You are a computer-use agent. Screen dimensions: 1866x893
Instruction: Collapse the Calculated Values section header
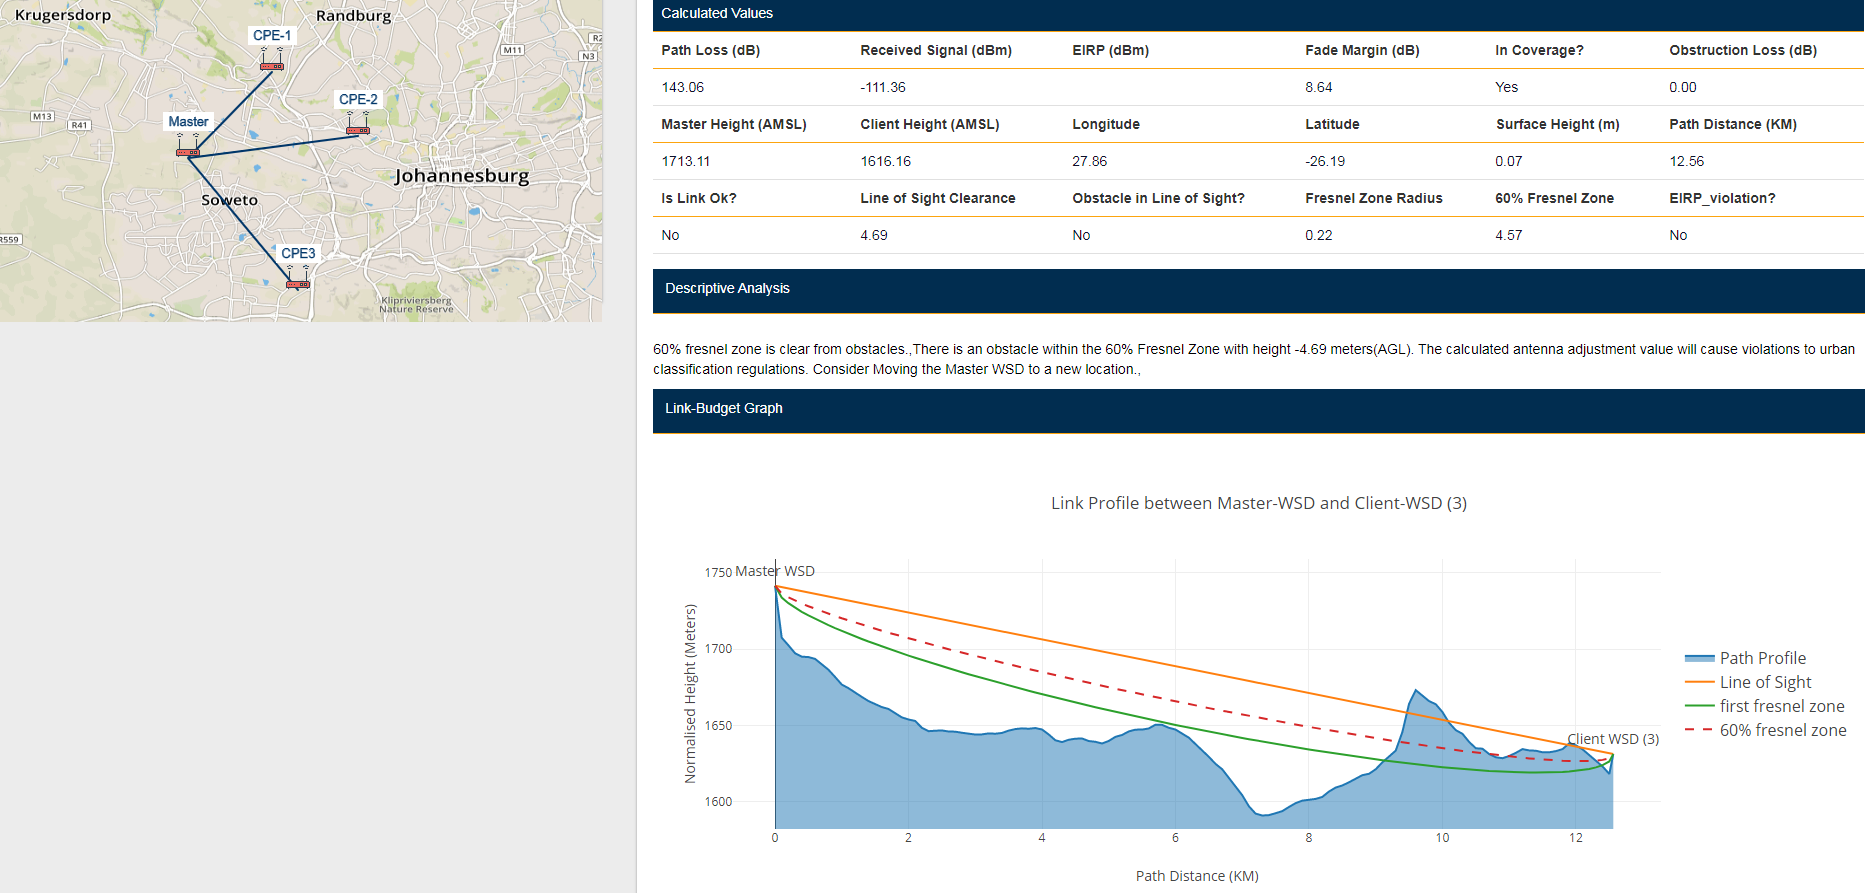(717, 14)
